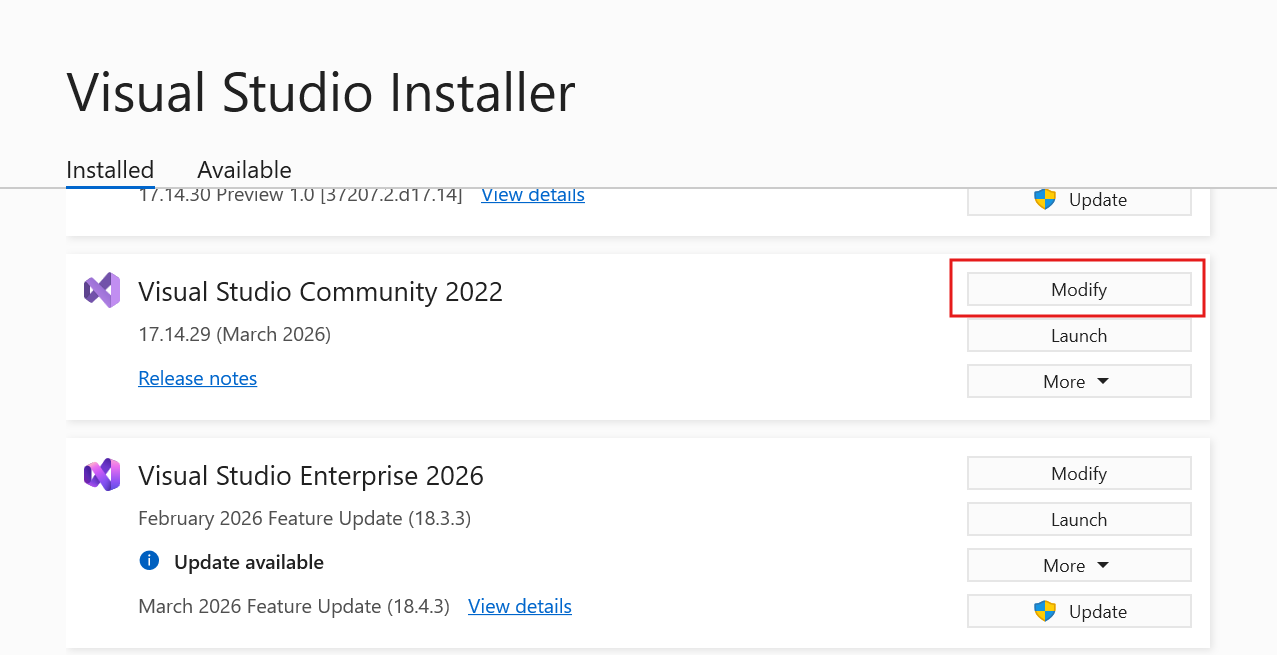1277x655 pixels.
Task: Select the Installed tab
Action: pos(109,170)
